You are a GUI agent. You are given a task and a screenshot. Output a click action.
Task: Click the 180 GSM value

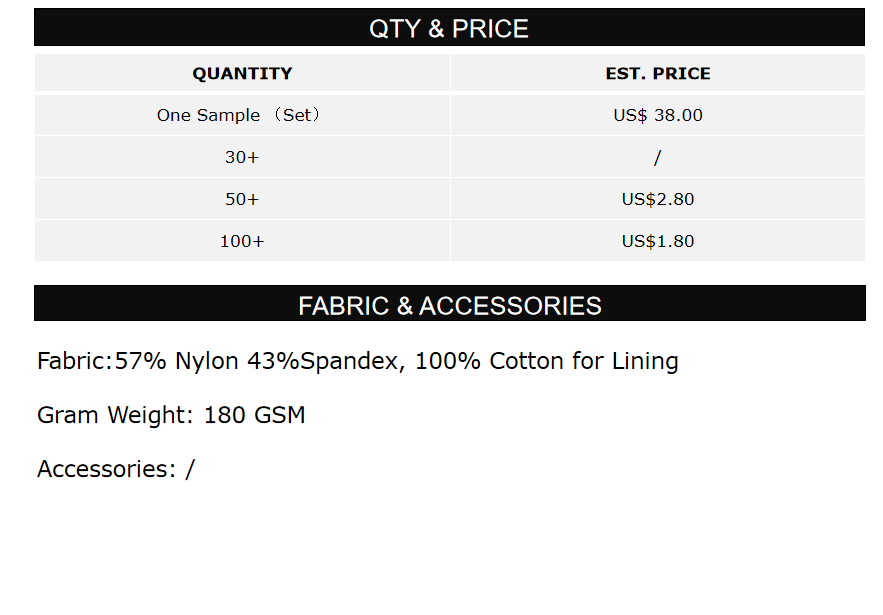(254, 415)
